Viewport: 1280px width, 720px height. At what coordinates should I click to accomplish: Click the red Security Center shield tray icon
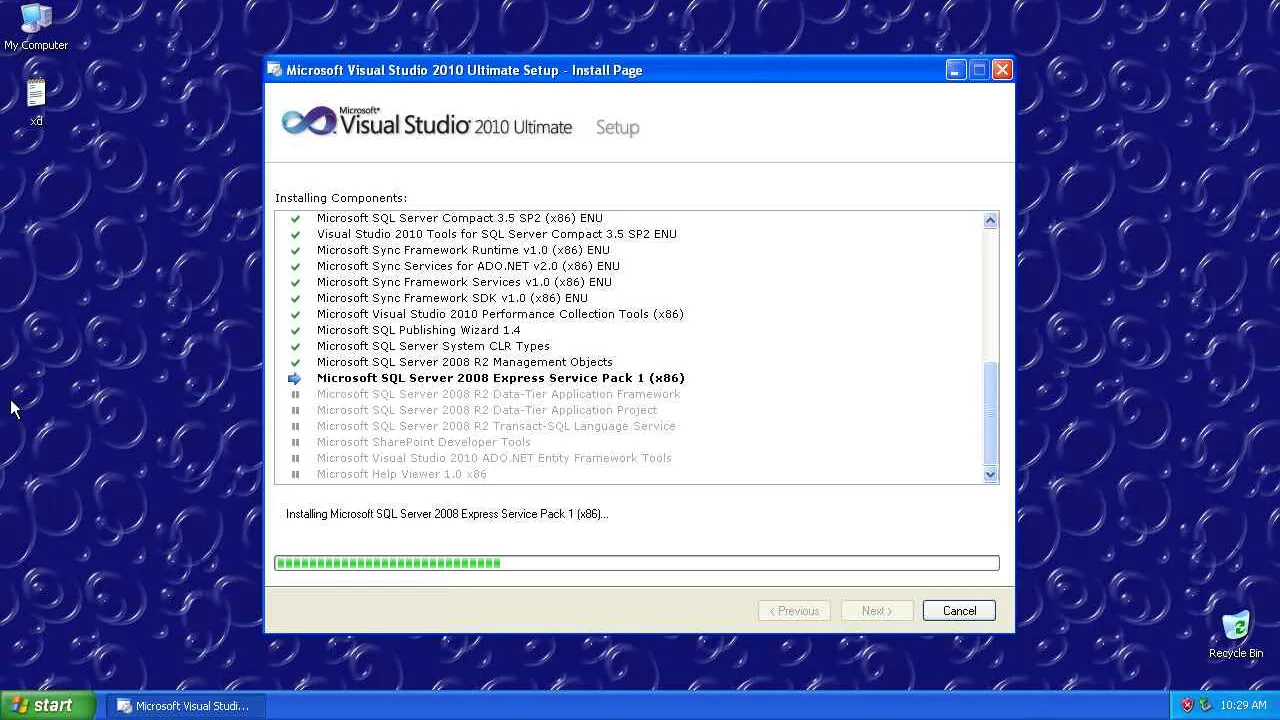[x=1187, y=705]
